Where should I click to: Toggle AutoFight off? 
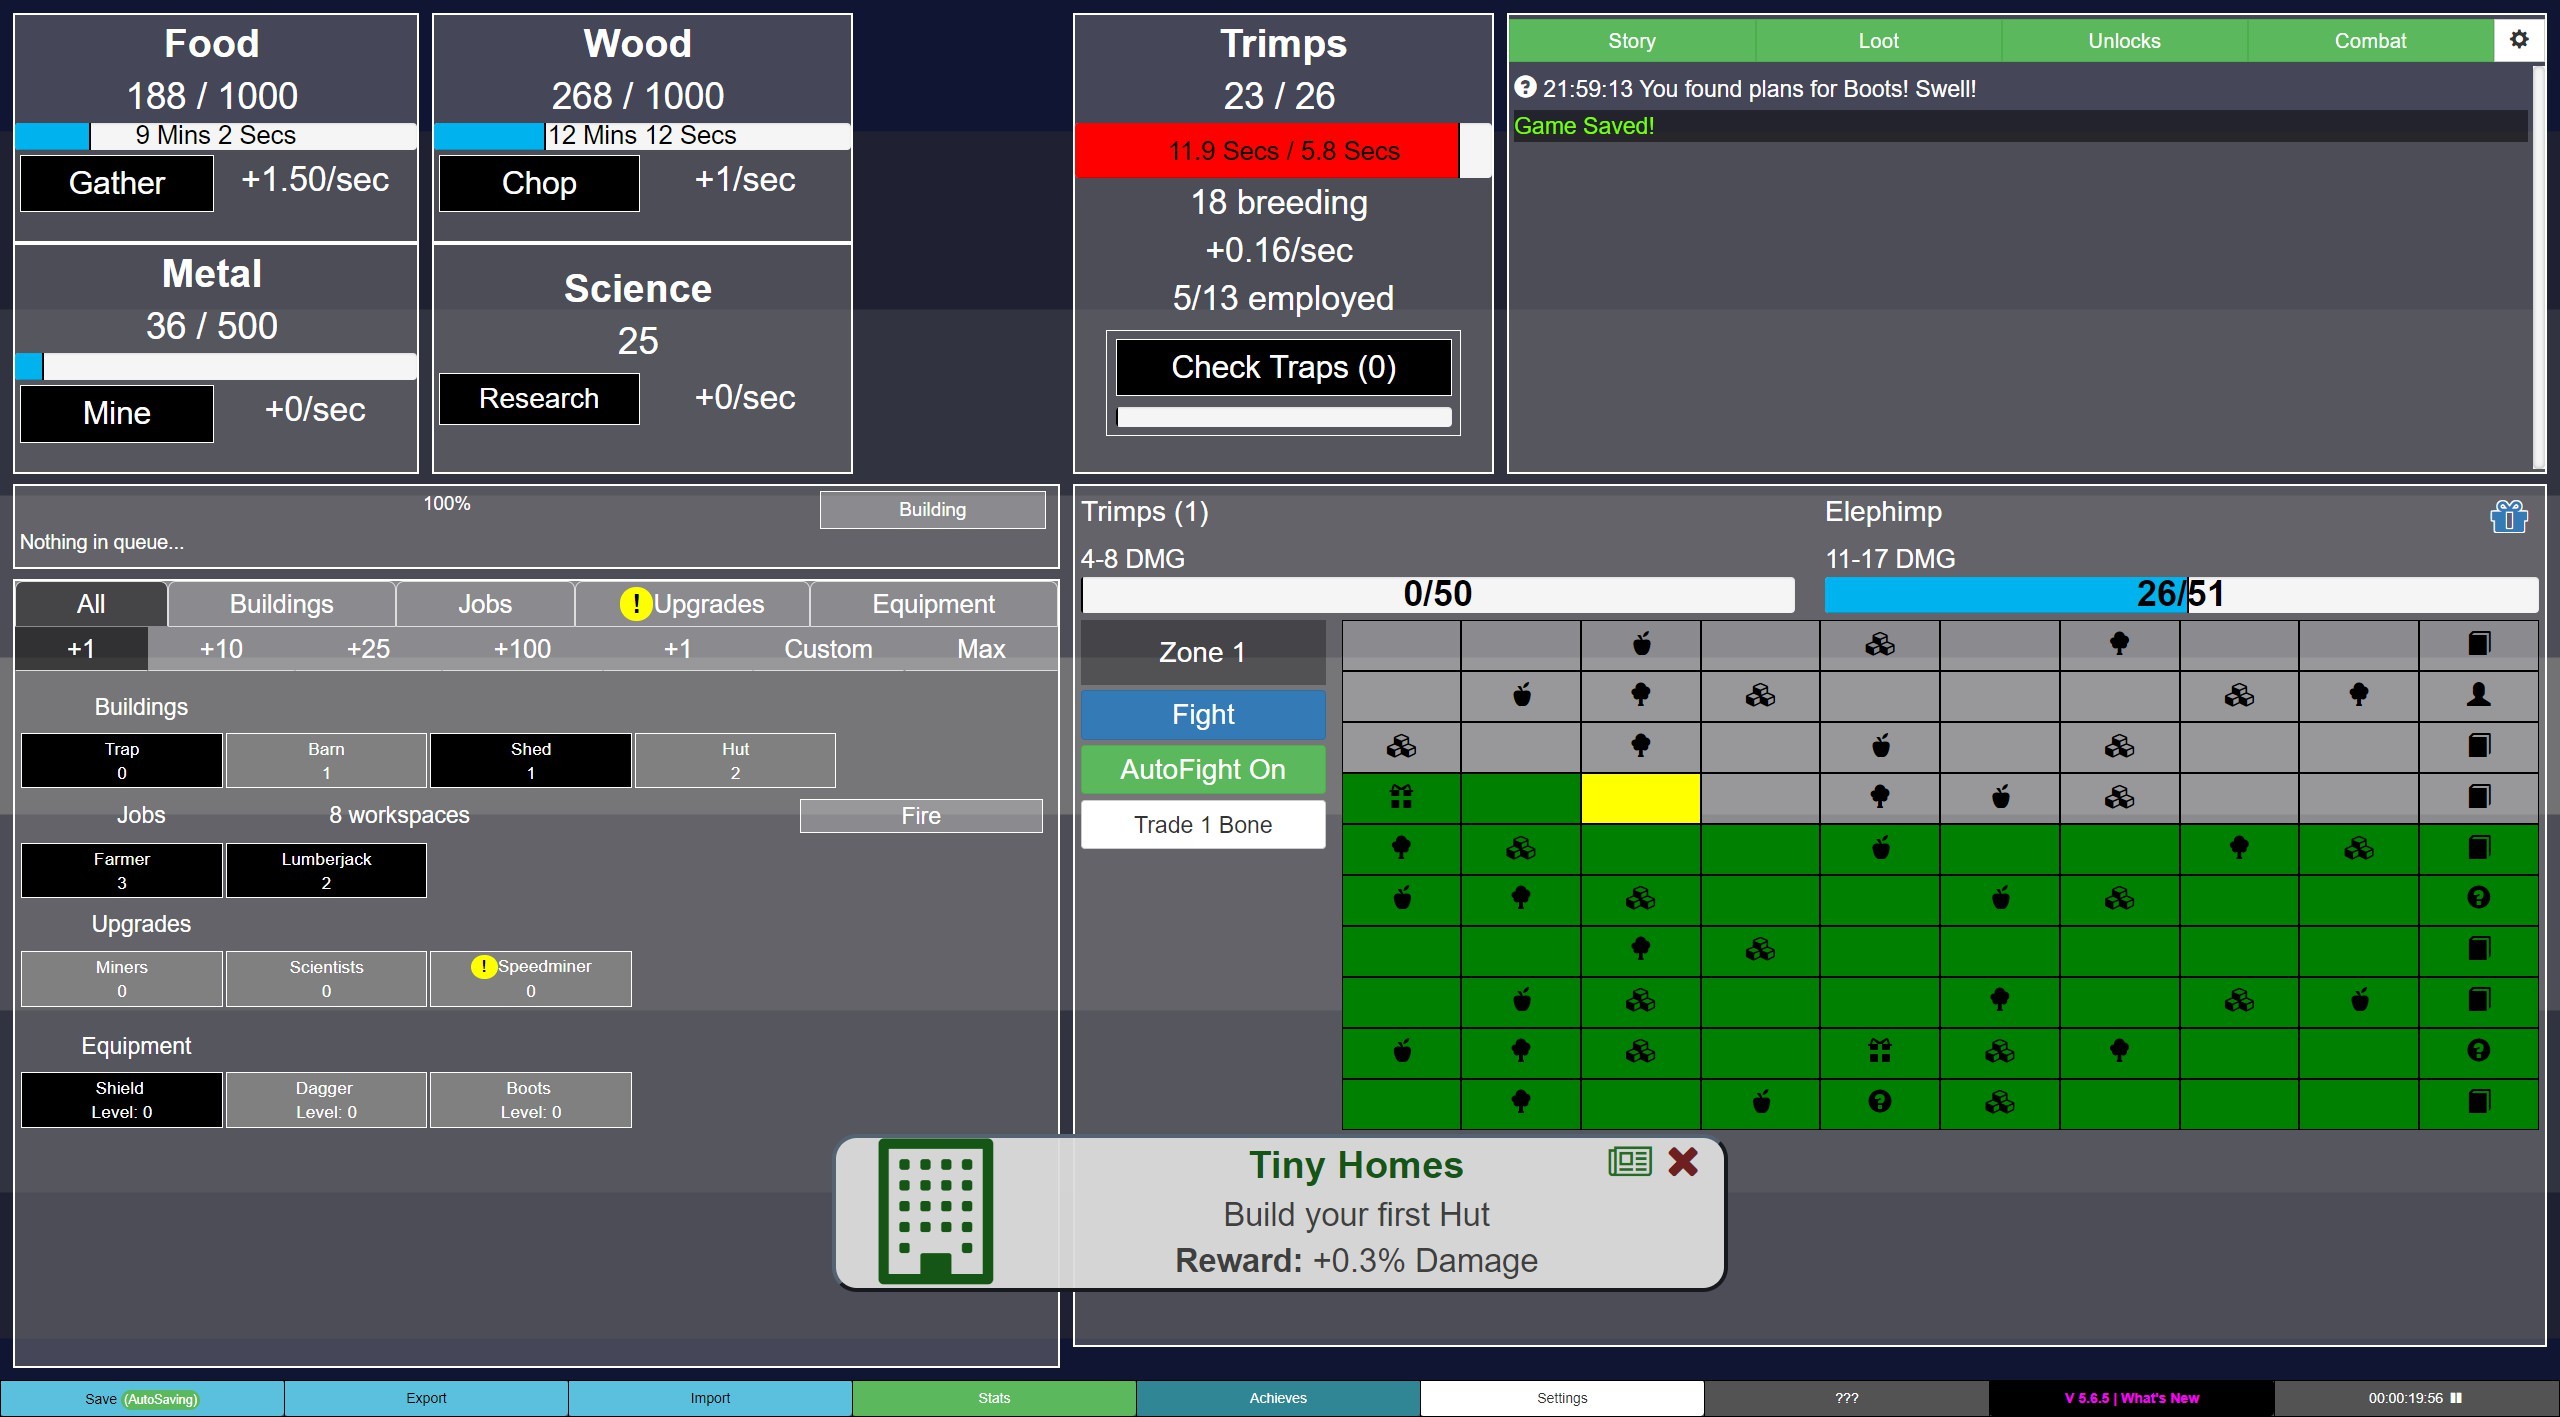[x=1202, y=769]
